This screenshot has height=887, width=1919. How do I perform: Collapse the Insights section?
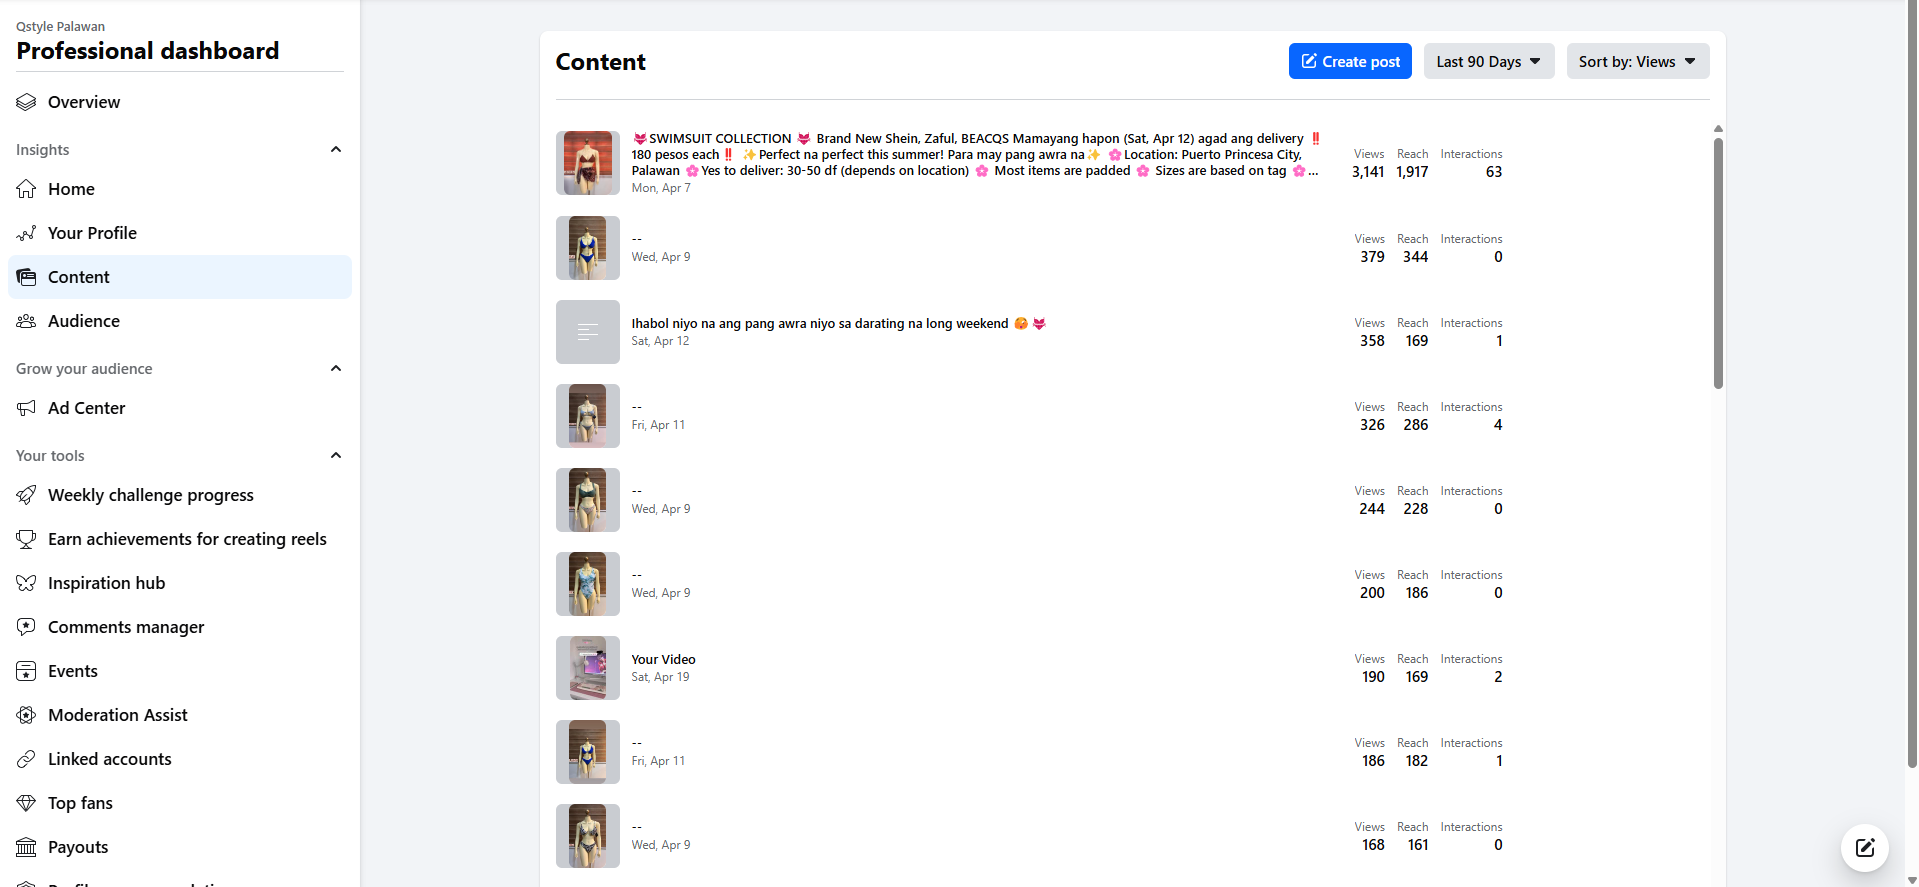pyautogui.click(x=336, y=150)
